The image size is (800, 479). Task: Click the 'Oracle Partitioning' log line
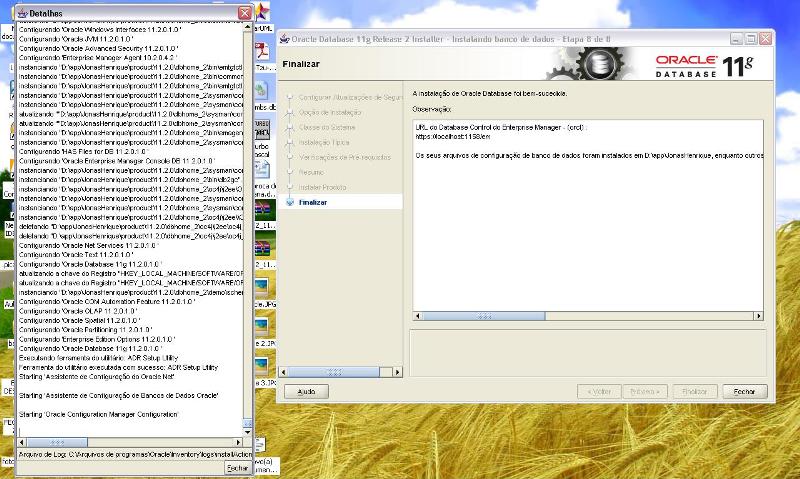85,330
